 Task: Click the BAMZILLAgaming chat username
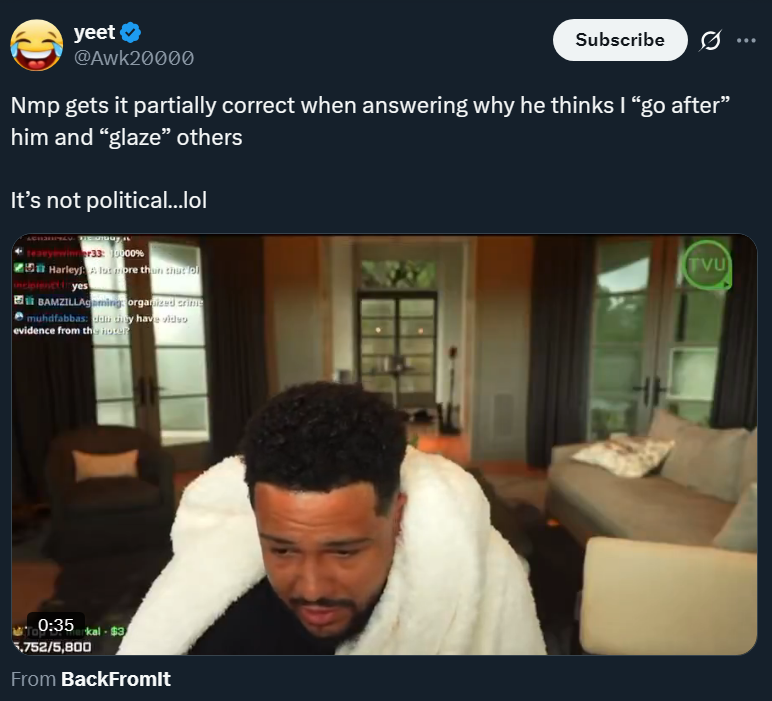coord(81,302)
